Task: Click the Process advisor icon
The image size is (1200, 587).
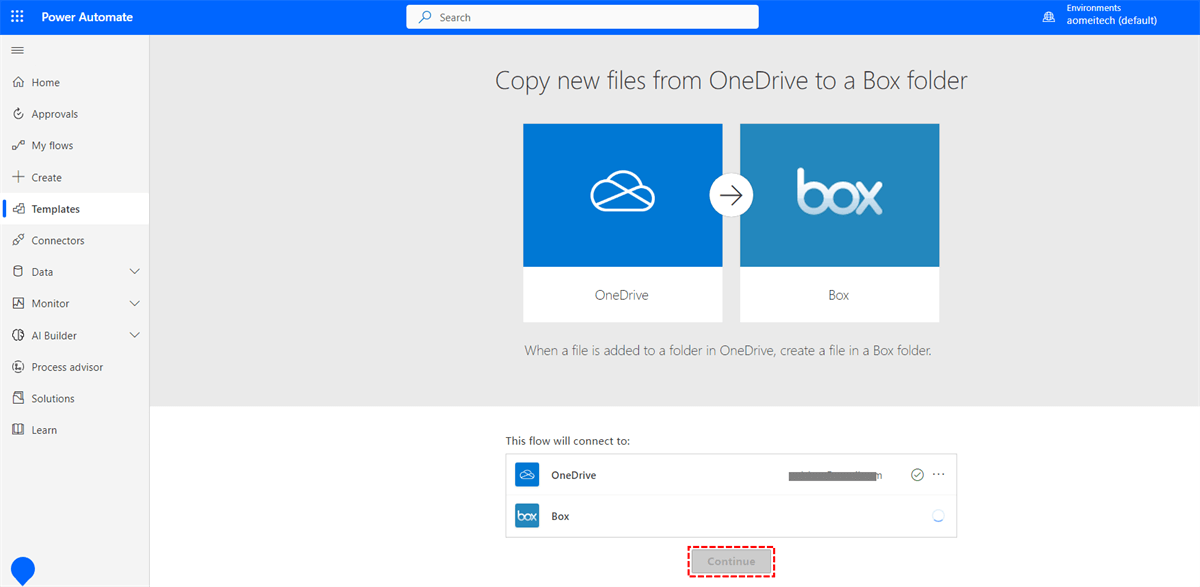Action: click(18, 367)
